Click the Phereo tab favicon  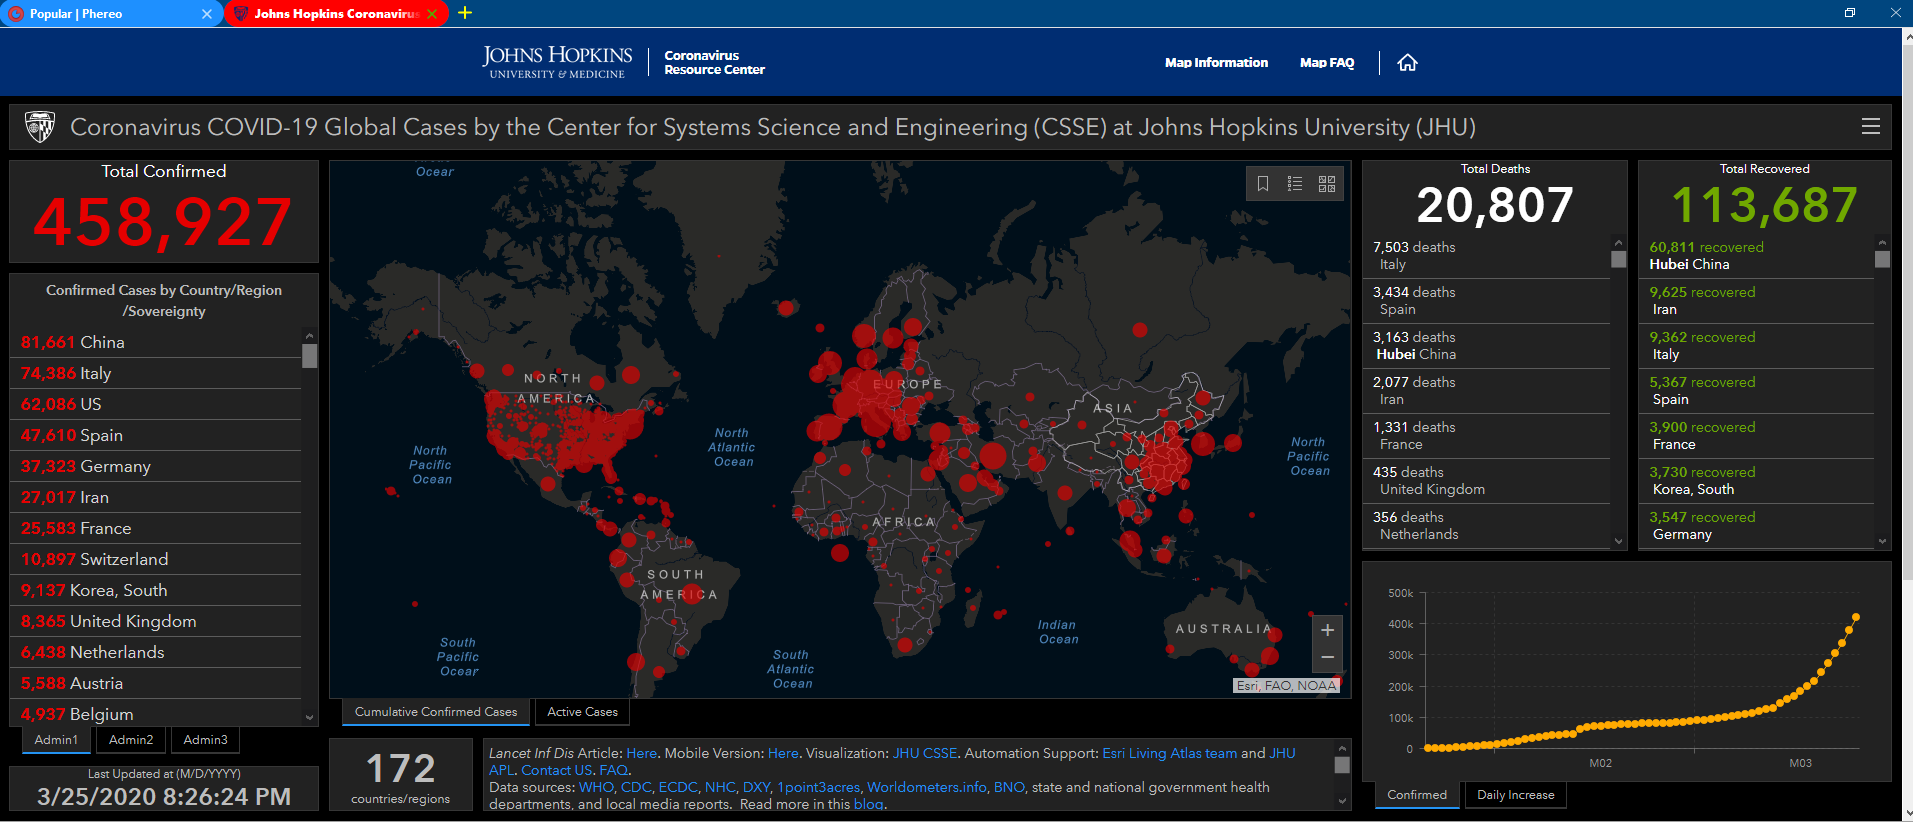[16, 14]
